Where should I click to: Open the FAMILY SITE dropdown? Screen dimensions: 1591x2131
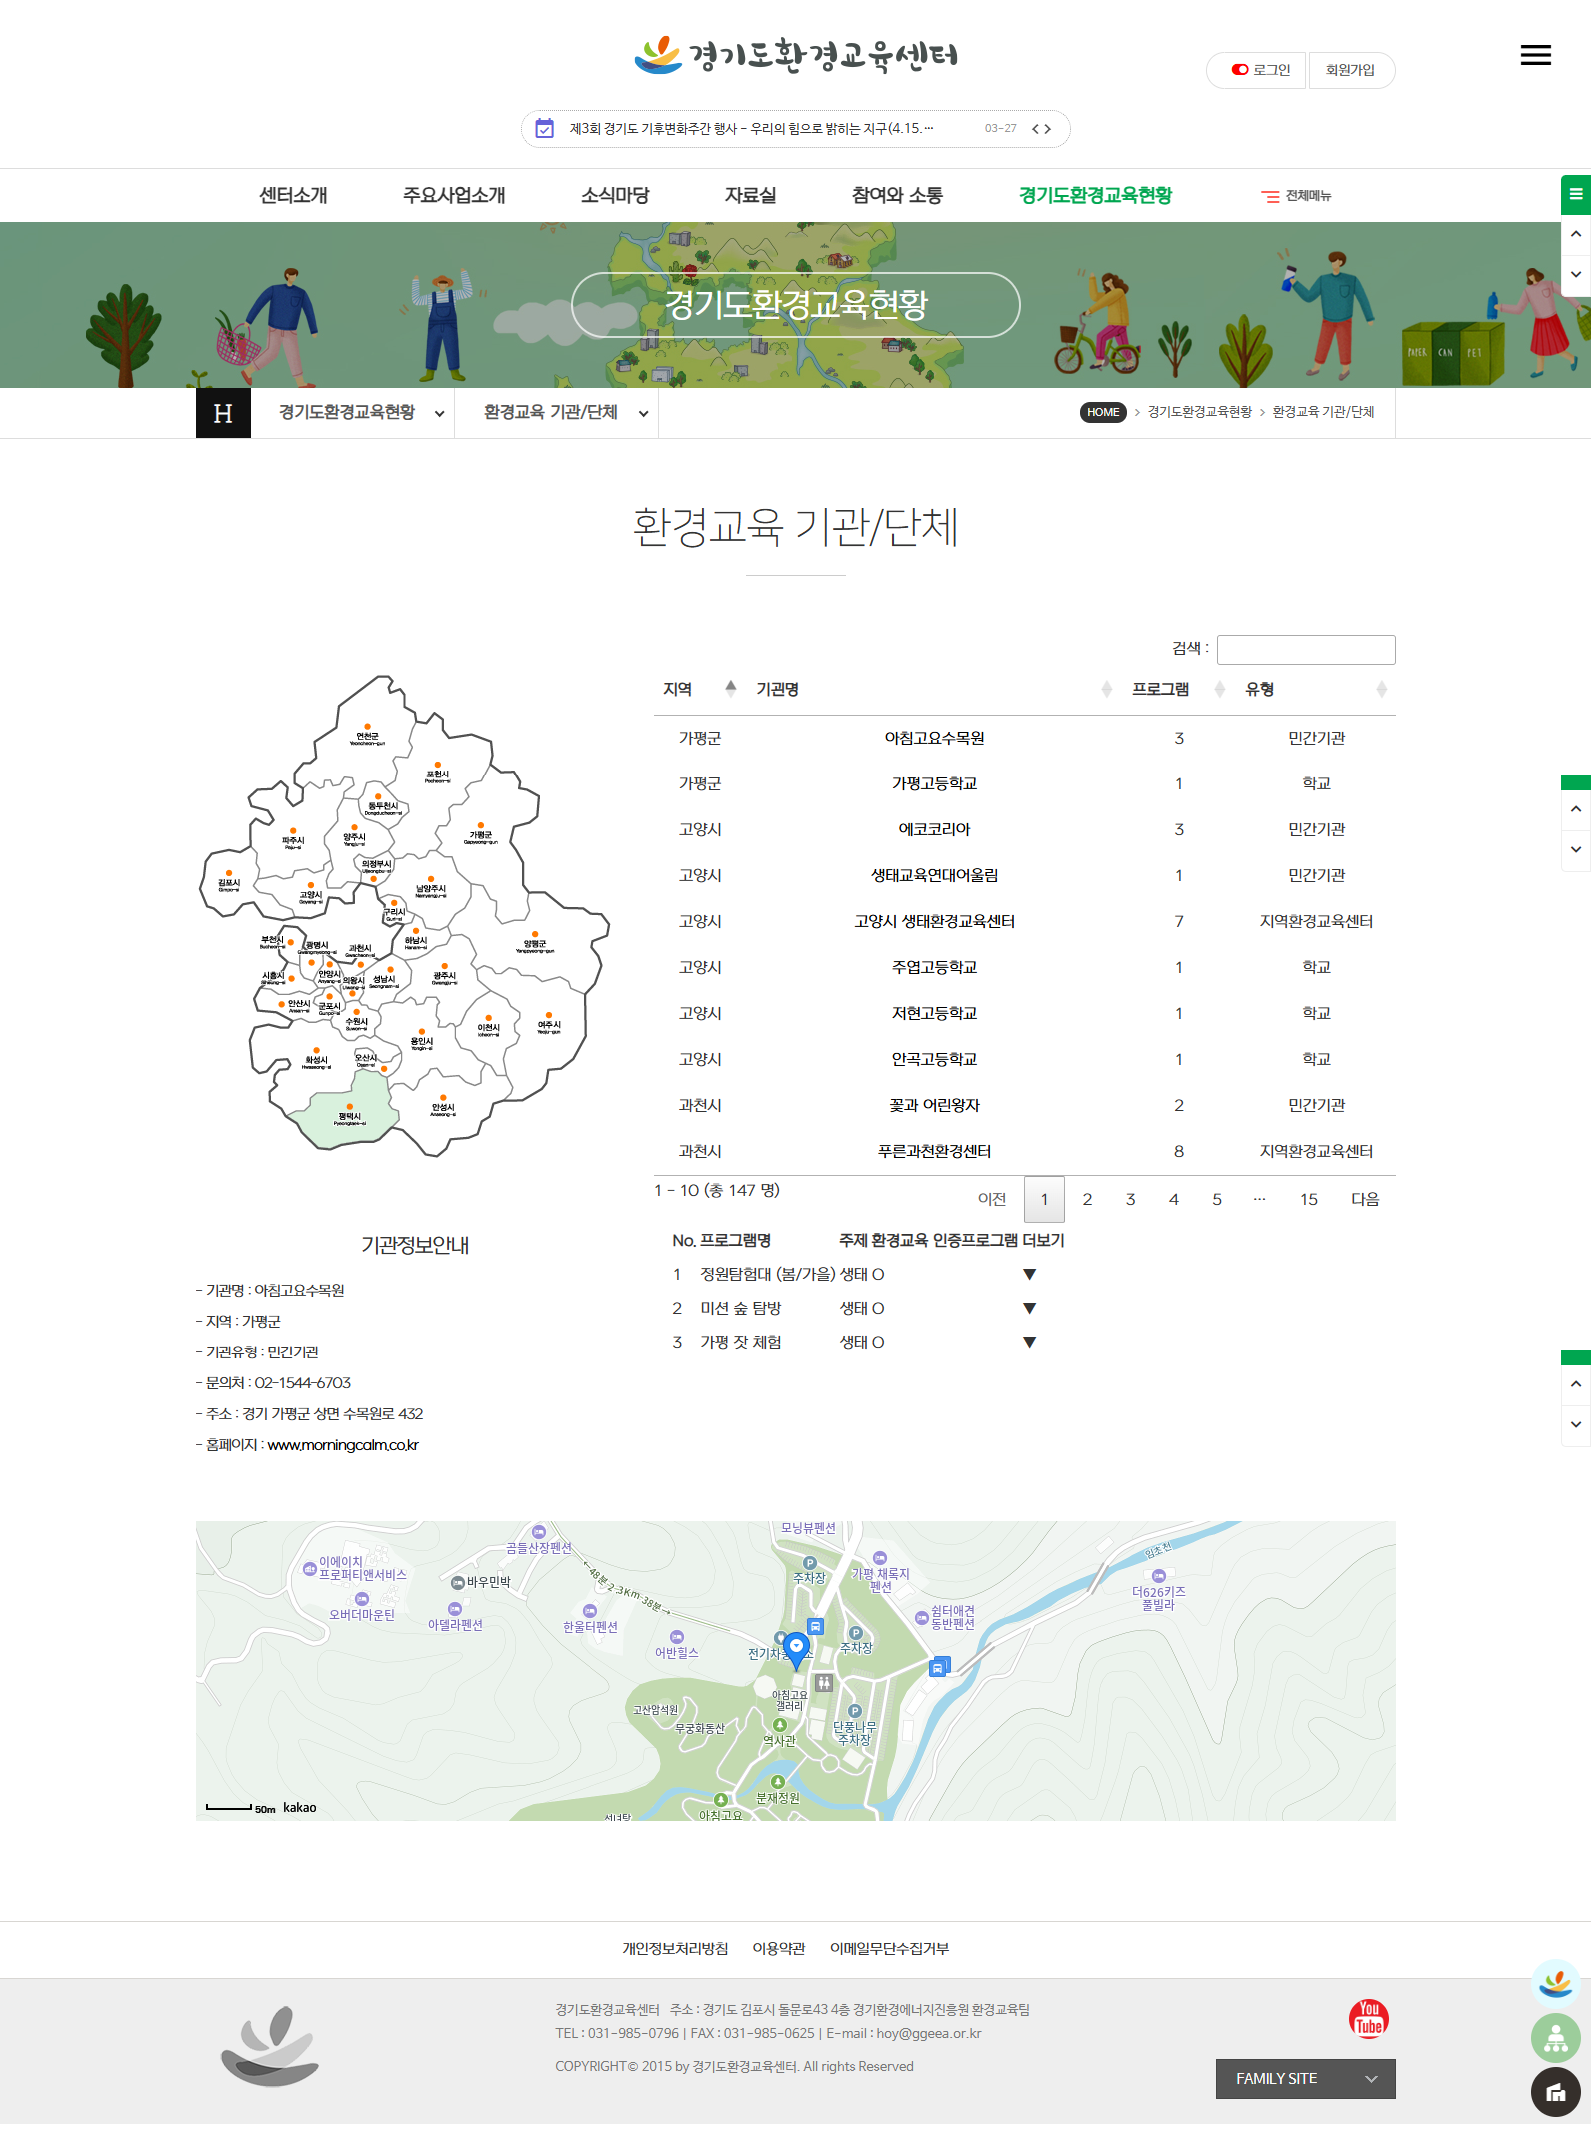coord(1305,2078)
